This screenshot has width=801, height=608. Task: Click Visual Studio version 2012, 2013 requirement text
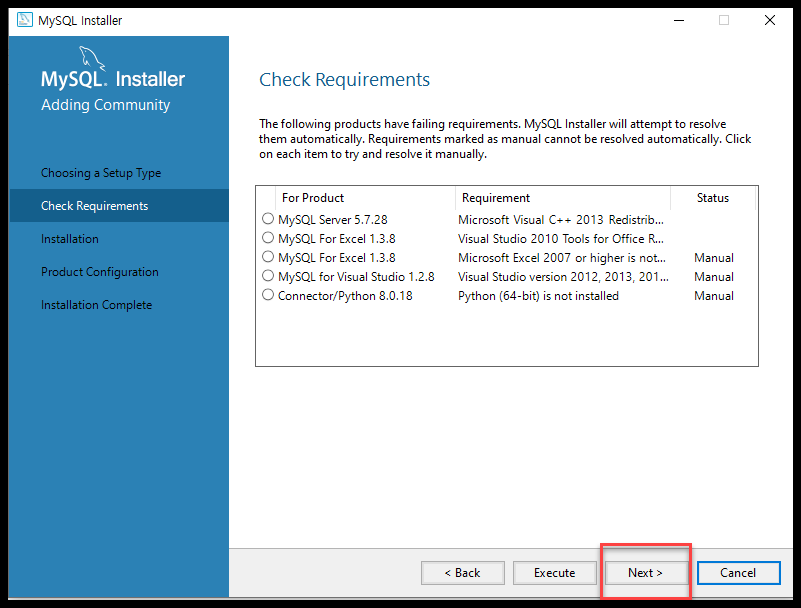[563, 277]
